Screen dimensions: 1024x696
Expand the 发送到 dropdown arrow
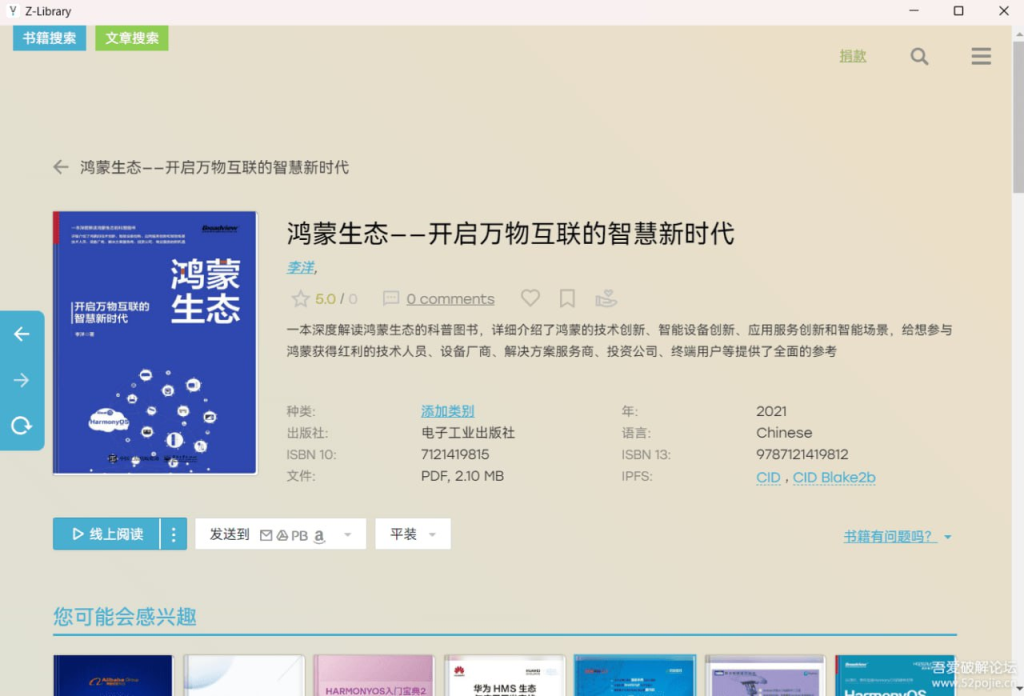tap(347, 535)
